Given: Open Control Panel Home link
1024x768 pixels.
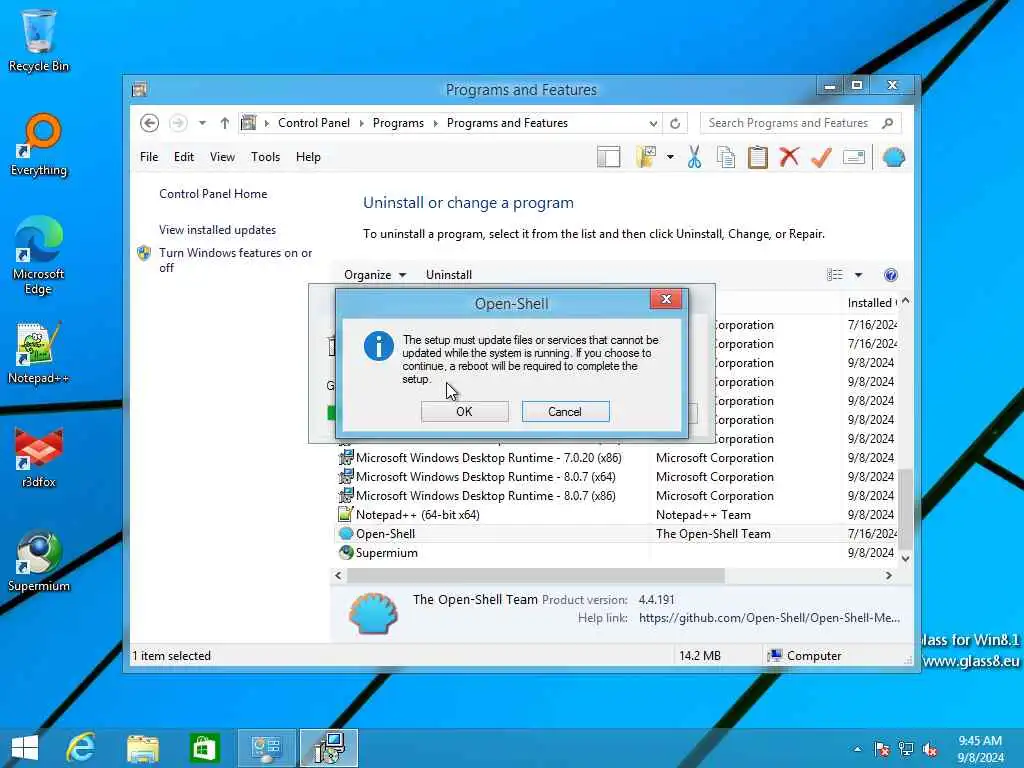Looking at the screenshot, I should tap(213, 194).
